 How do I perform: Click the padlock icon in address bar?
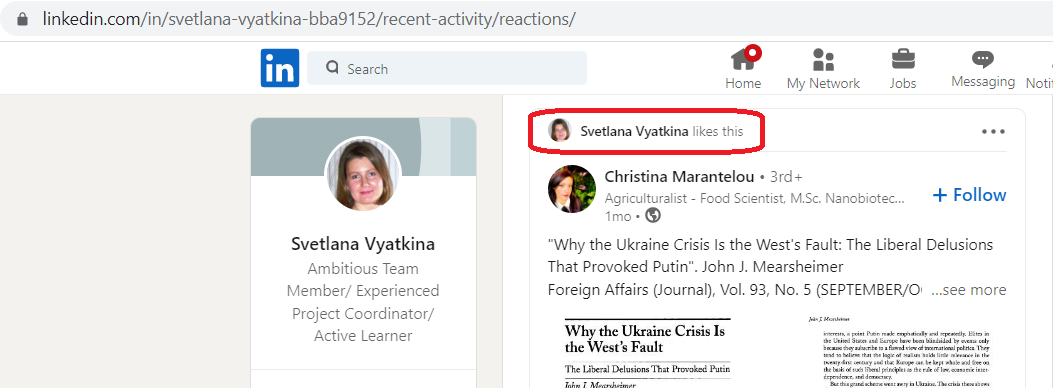[x=23, y=19]
